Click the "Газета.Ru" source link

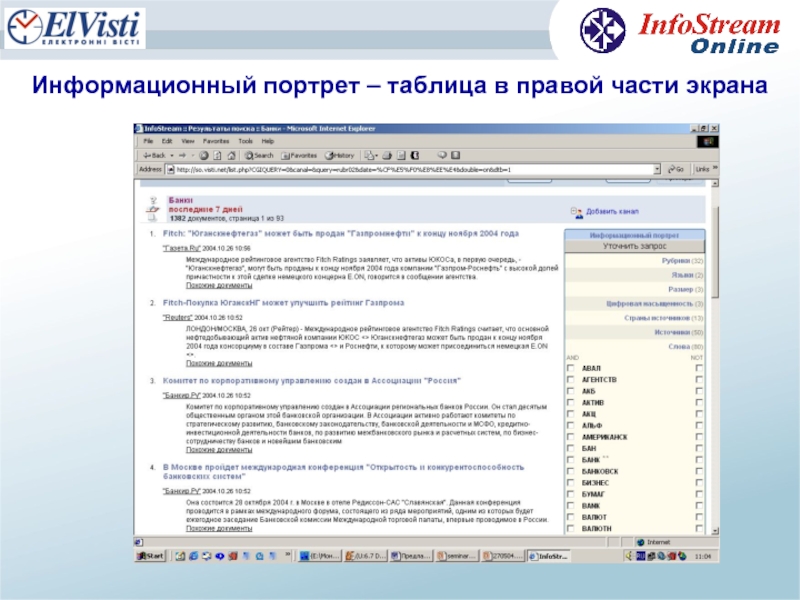point(182,248)
